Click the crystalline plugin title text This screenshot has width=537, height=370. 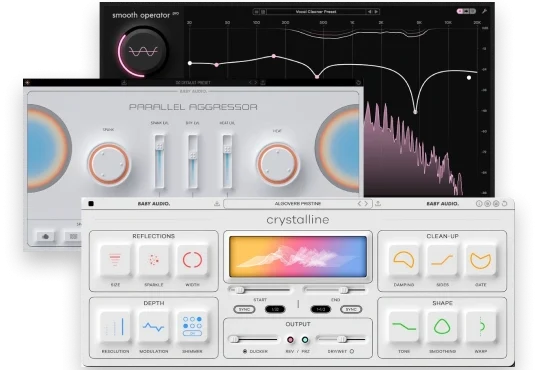pos(298,220)
